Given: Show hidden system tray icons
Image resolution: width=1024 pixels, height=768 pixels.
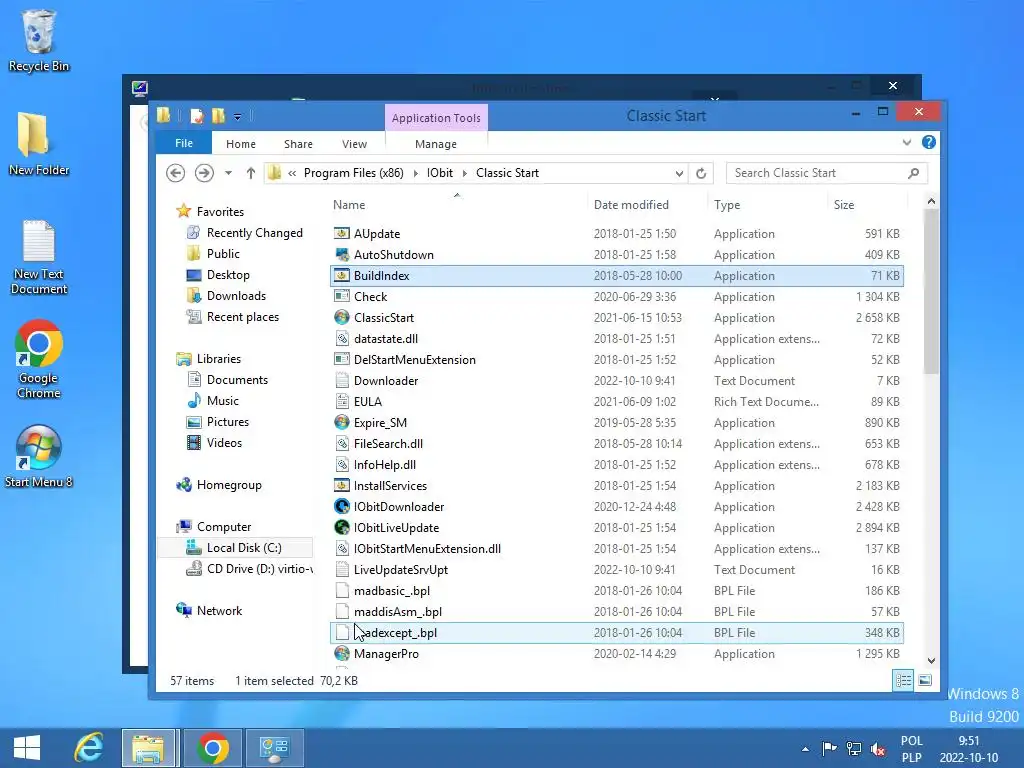Looking at the screenshot, I should tap(805, 749).
